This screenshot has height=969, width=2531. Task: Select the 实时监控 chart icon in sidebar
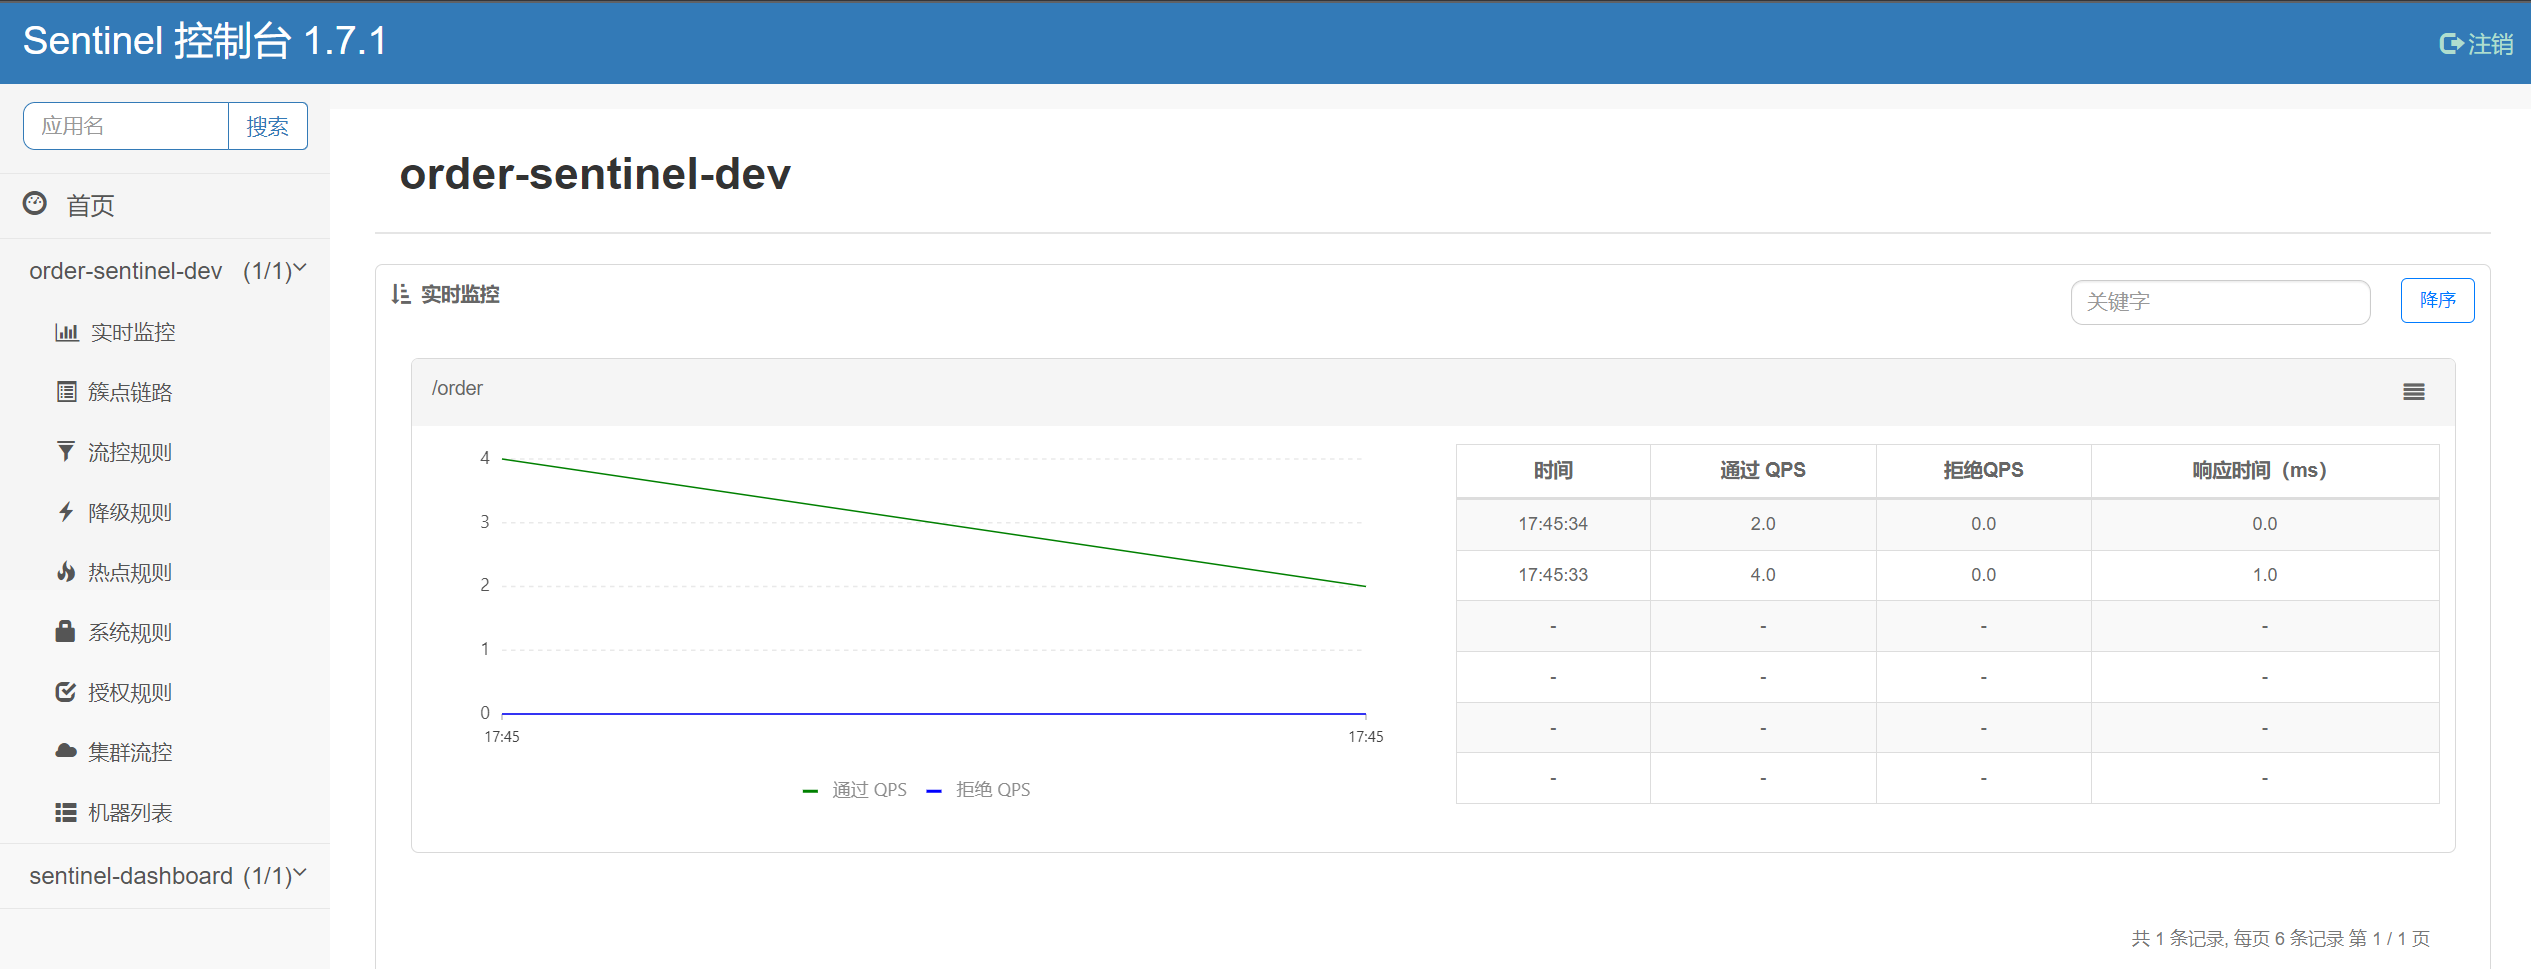click(66, 331)
